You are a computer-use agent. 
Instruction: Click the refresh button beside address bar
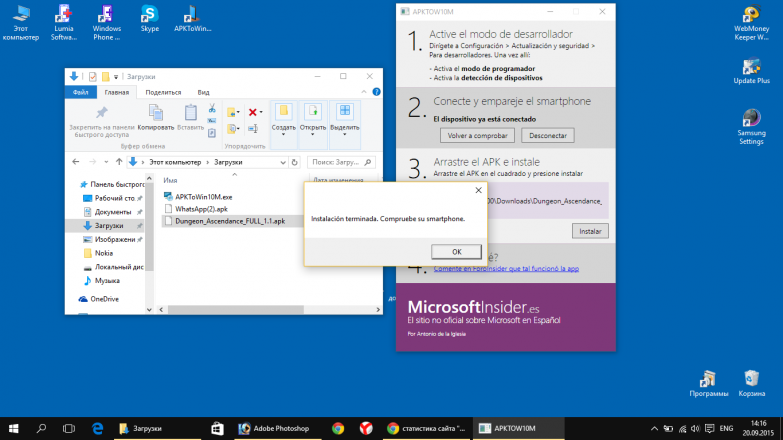tap(295, 162)
